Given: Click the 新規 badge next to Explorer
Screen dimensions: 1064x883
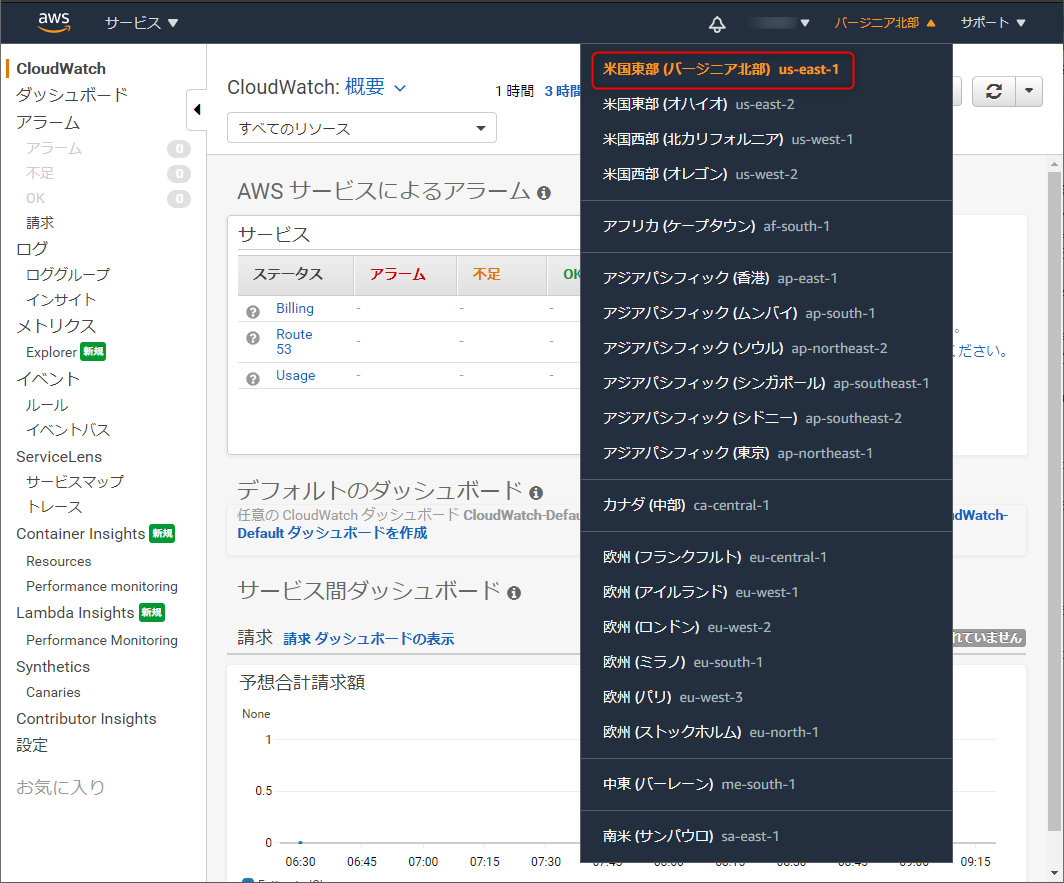Looking at the screenshot, I should point(93,352).
